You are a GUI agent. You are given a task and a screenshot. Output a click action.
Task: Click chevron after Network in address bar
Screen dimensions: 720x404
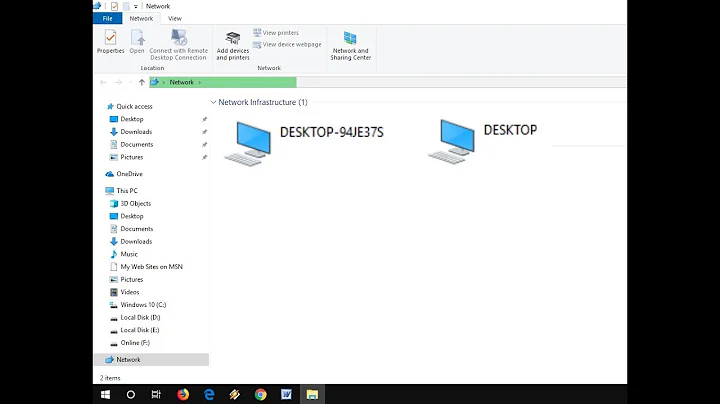200,82
